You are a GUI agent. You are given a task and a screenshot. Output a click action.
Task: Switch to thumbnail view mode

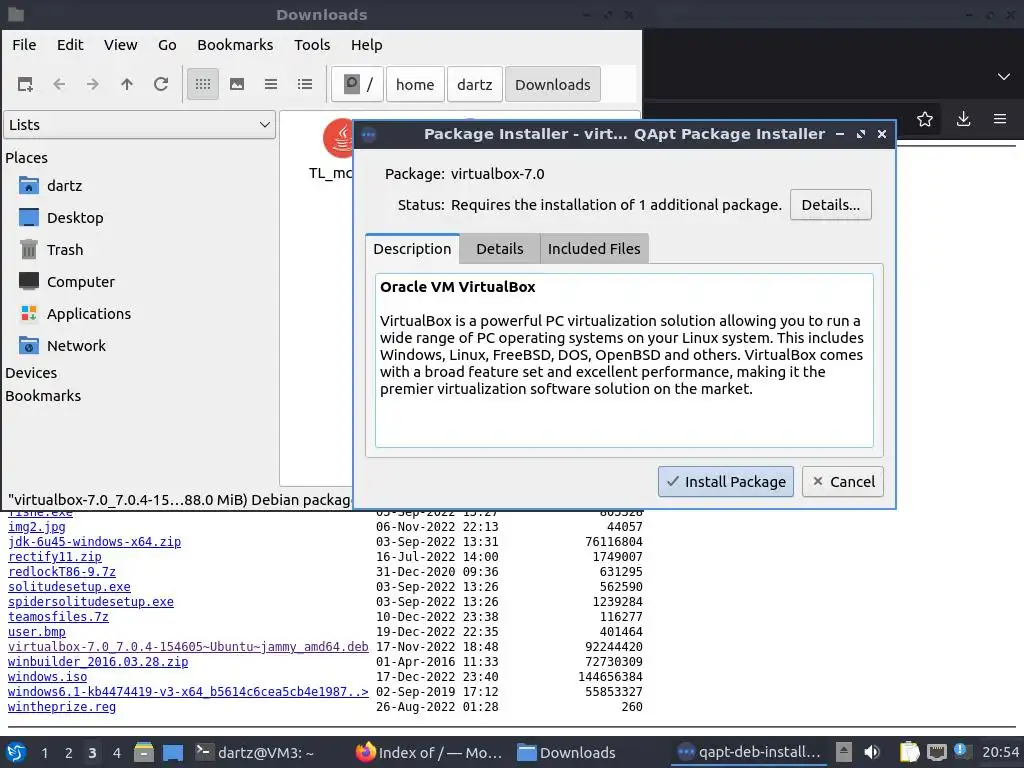tap(237, 84)
